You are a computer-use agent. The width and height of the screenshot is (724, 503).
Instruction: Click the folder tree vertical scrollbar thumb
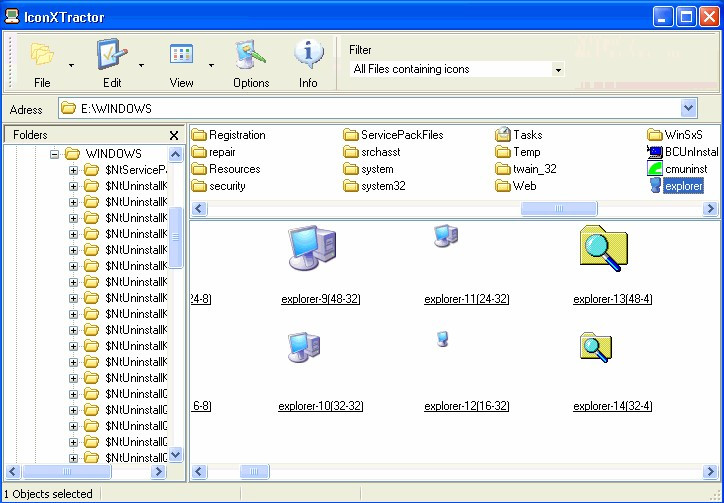coord(175,237)
